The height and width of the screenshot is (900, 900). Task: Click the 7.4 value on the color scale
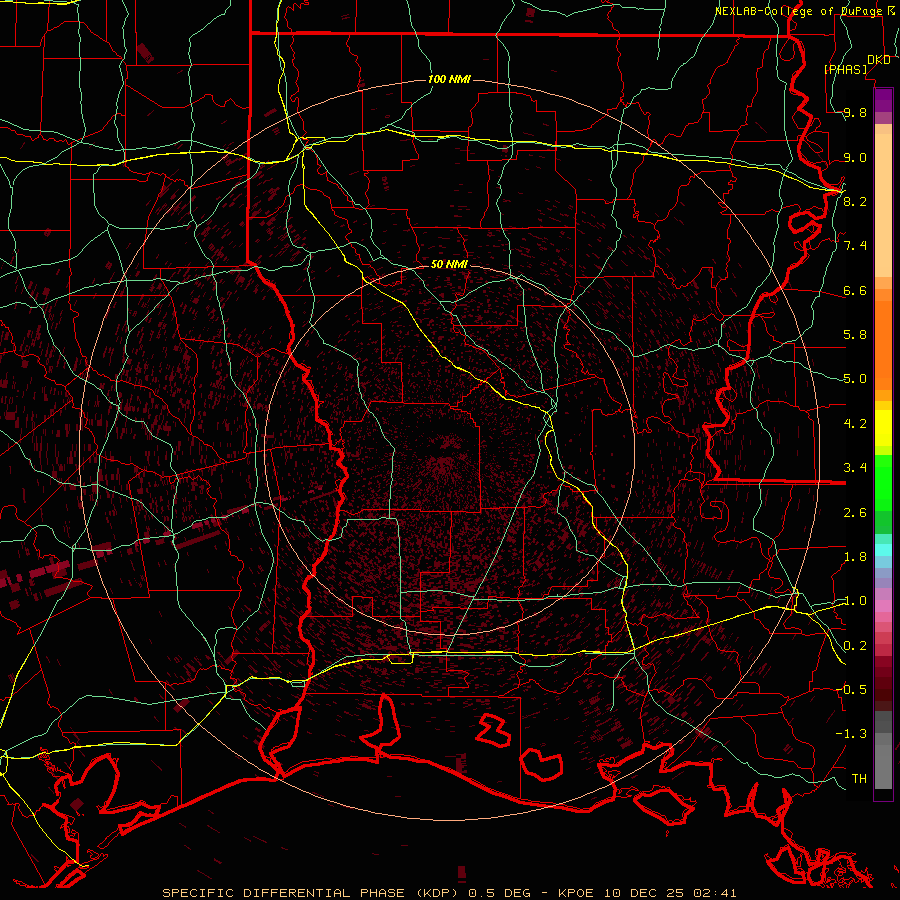coord(855,246)
